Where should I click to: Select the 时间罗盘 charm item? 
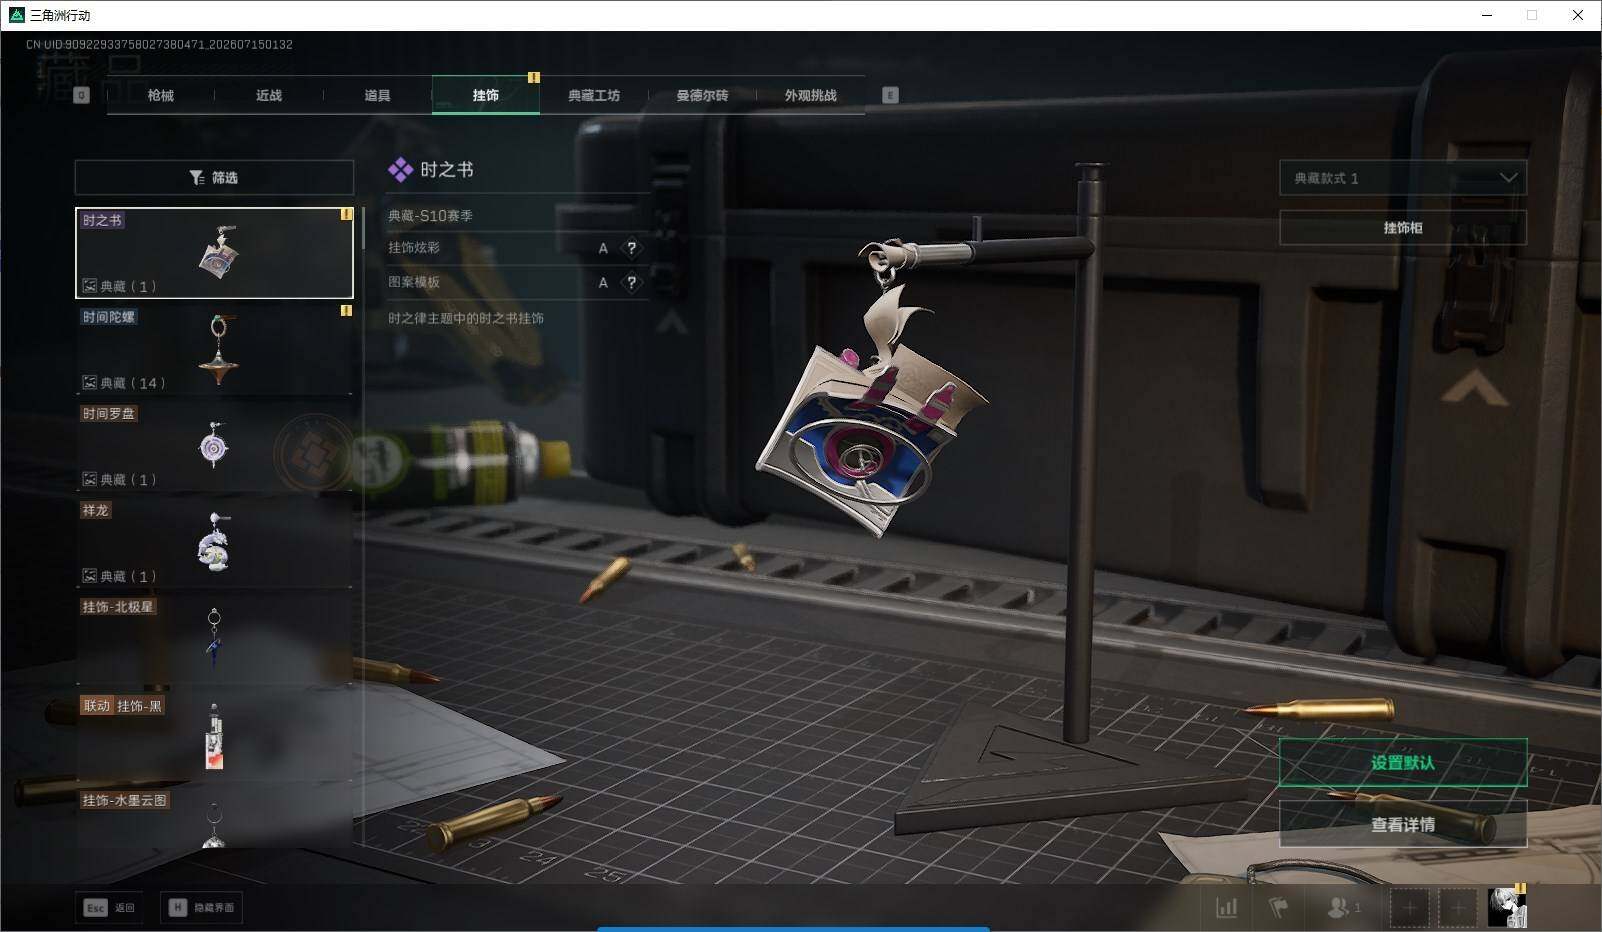point(214,446)
